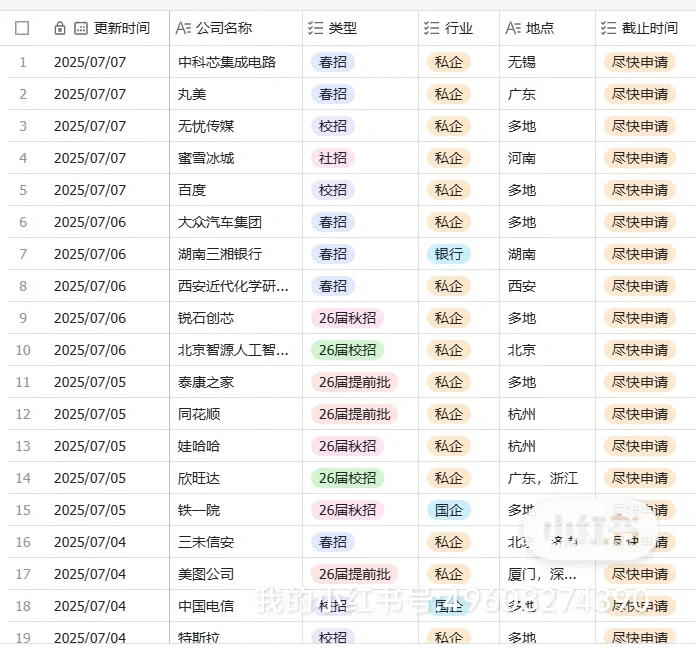696x649 pixels.
Task: Select the 同花顺 company cell
Action: (x=236, y=413)
